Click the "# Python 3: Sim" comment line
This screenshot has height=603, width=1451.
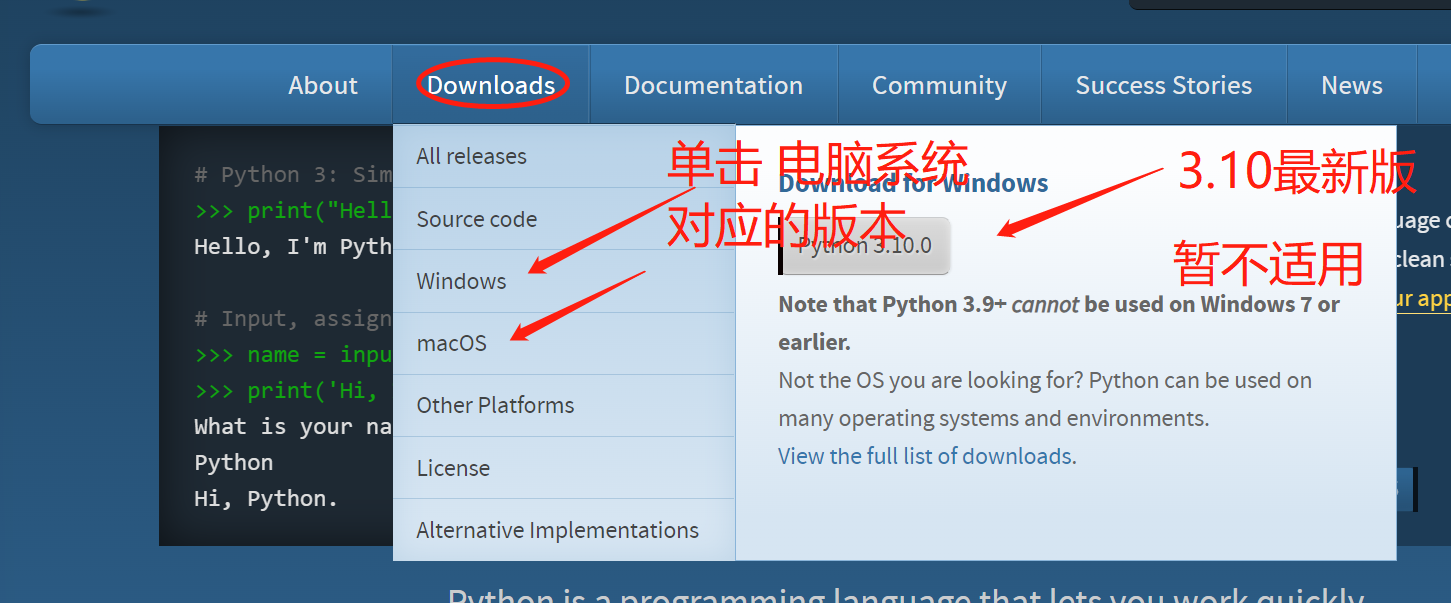click(293, 174)
